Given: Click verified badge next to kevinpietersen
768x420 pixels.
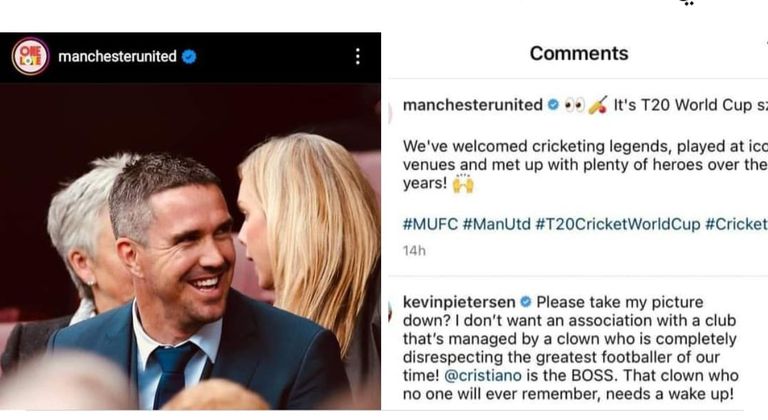Looking at the screenshot, I should (526, 302).
